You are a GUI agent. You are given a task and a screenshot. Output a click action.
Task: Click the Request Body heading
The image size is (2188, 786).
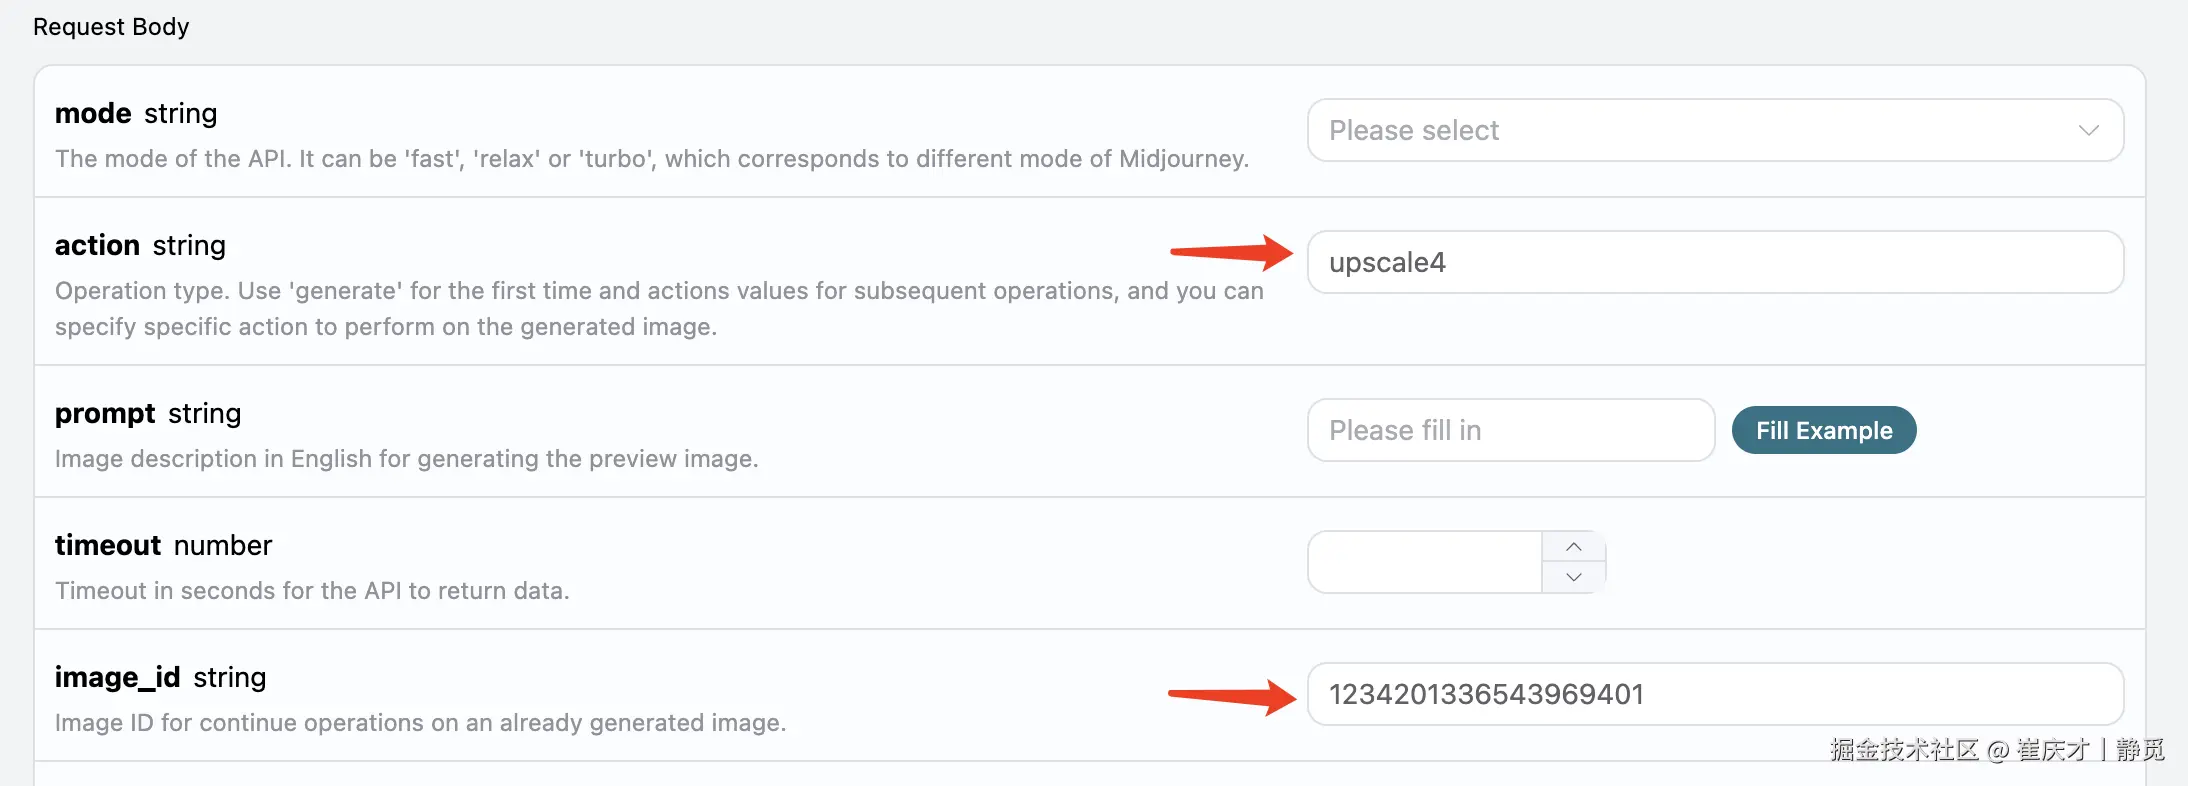pyautogui.click(x=111, y=27)
